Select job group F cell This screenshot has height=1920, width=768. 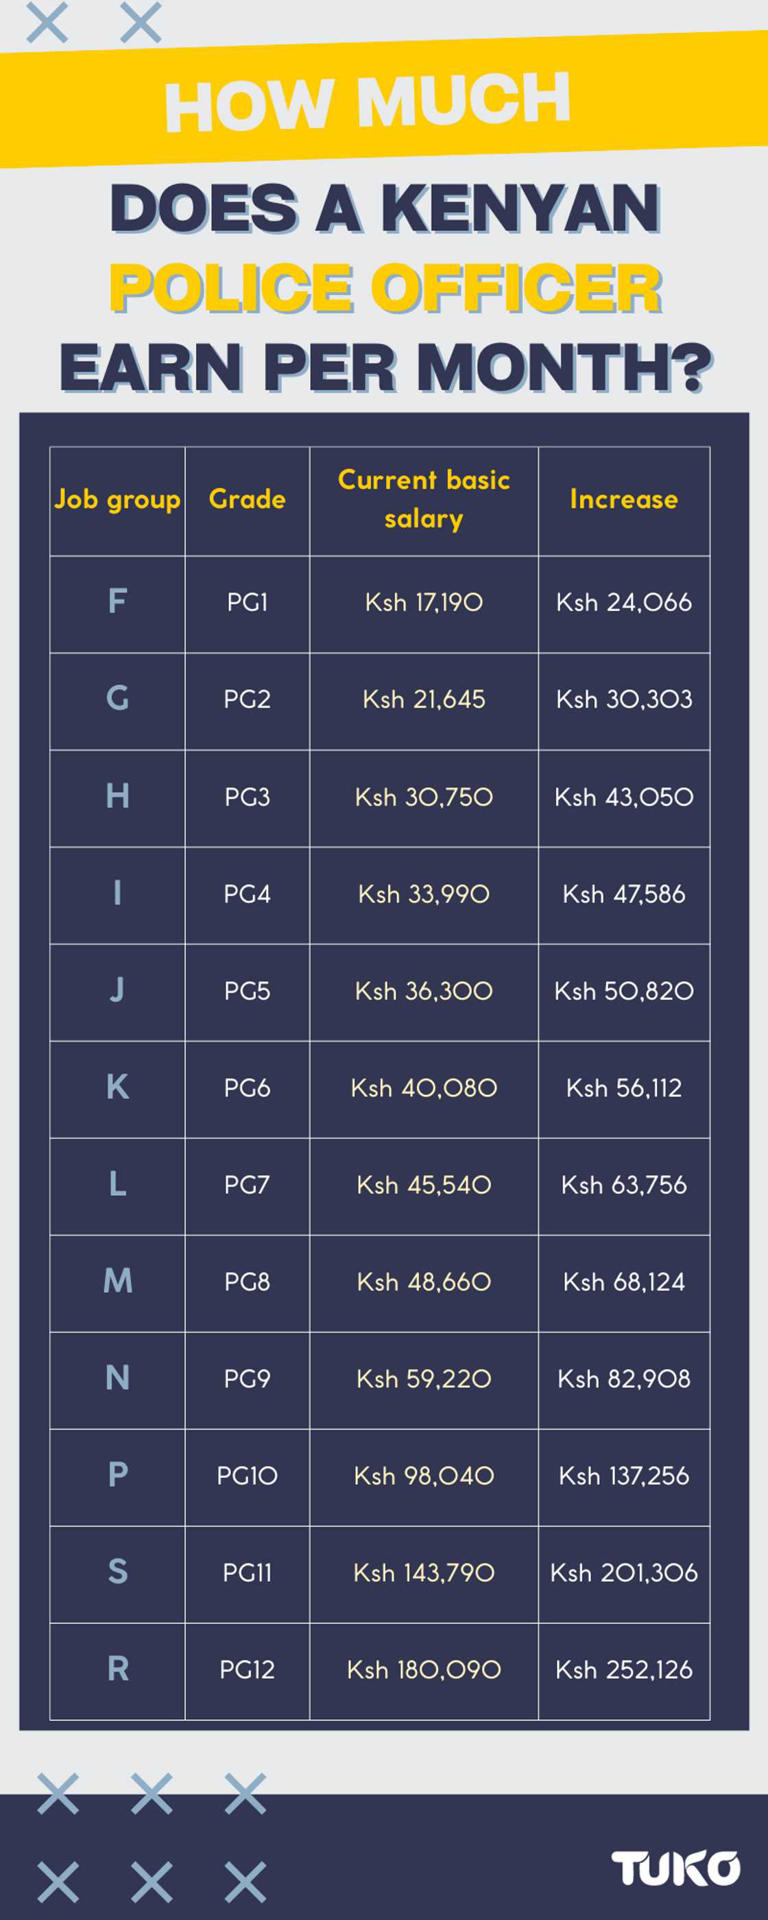[x=117, y=603]
